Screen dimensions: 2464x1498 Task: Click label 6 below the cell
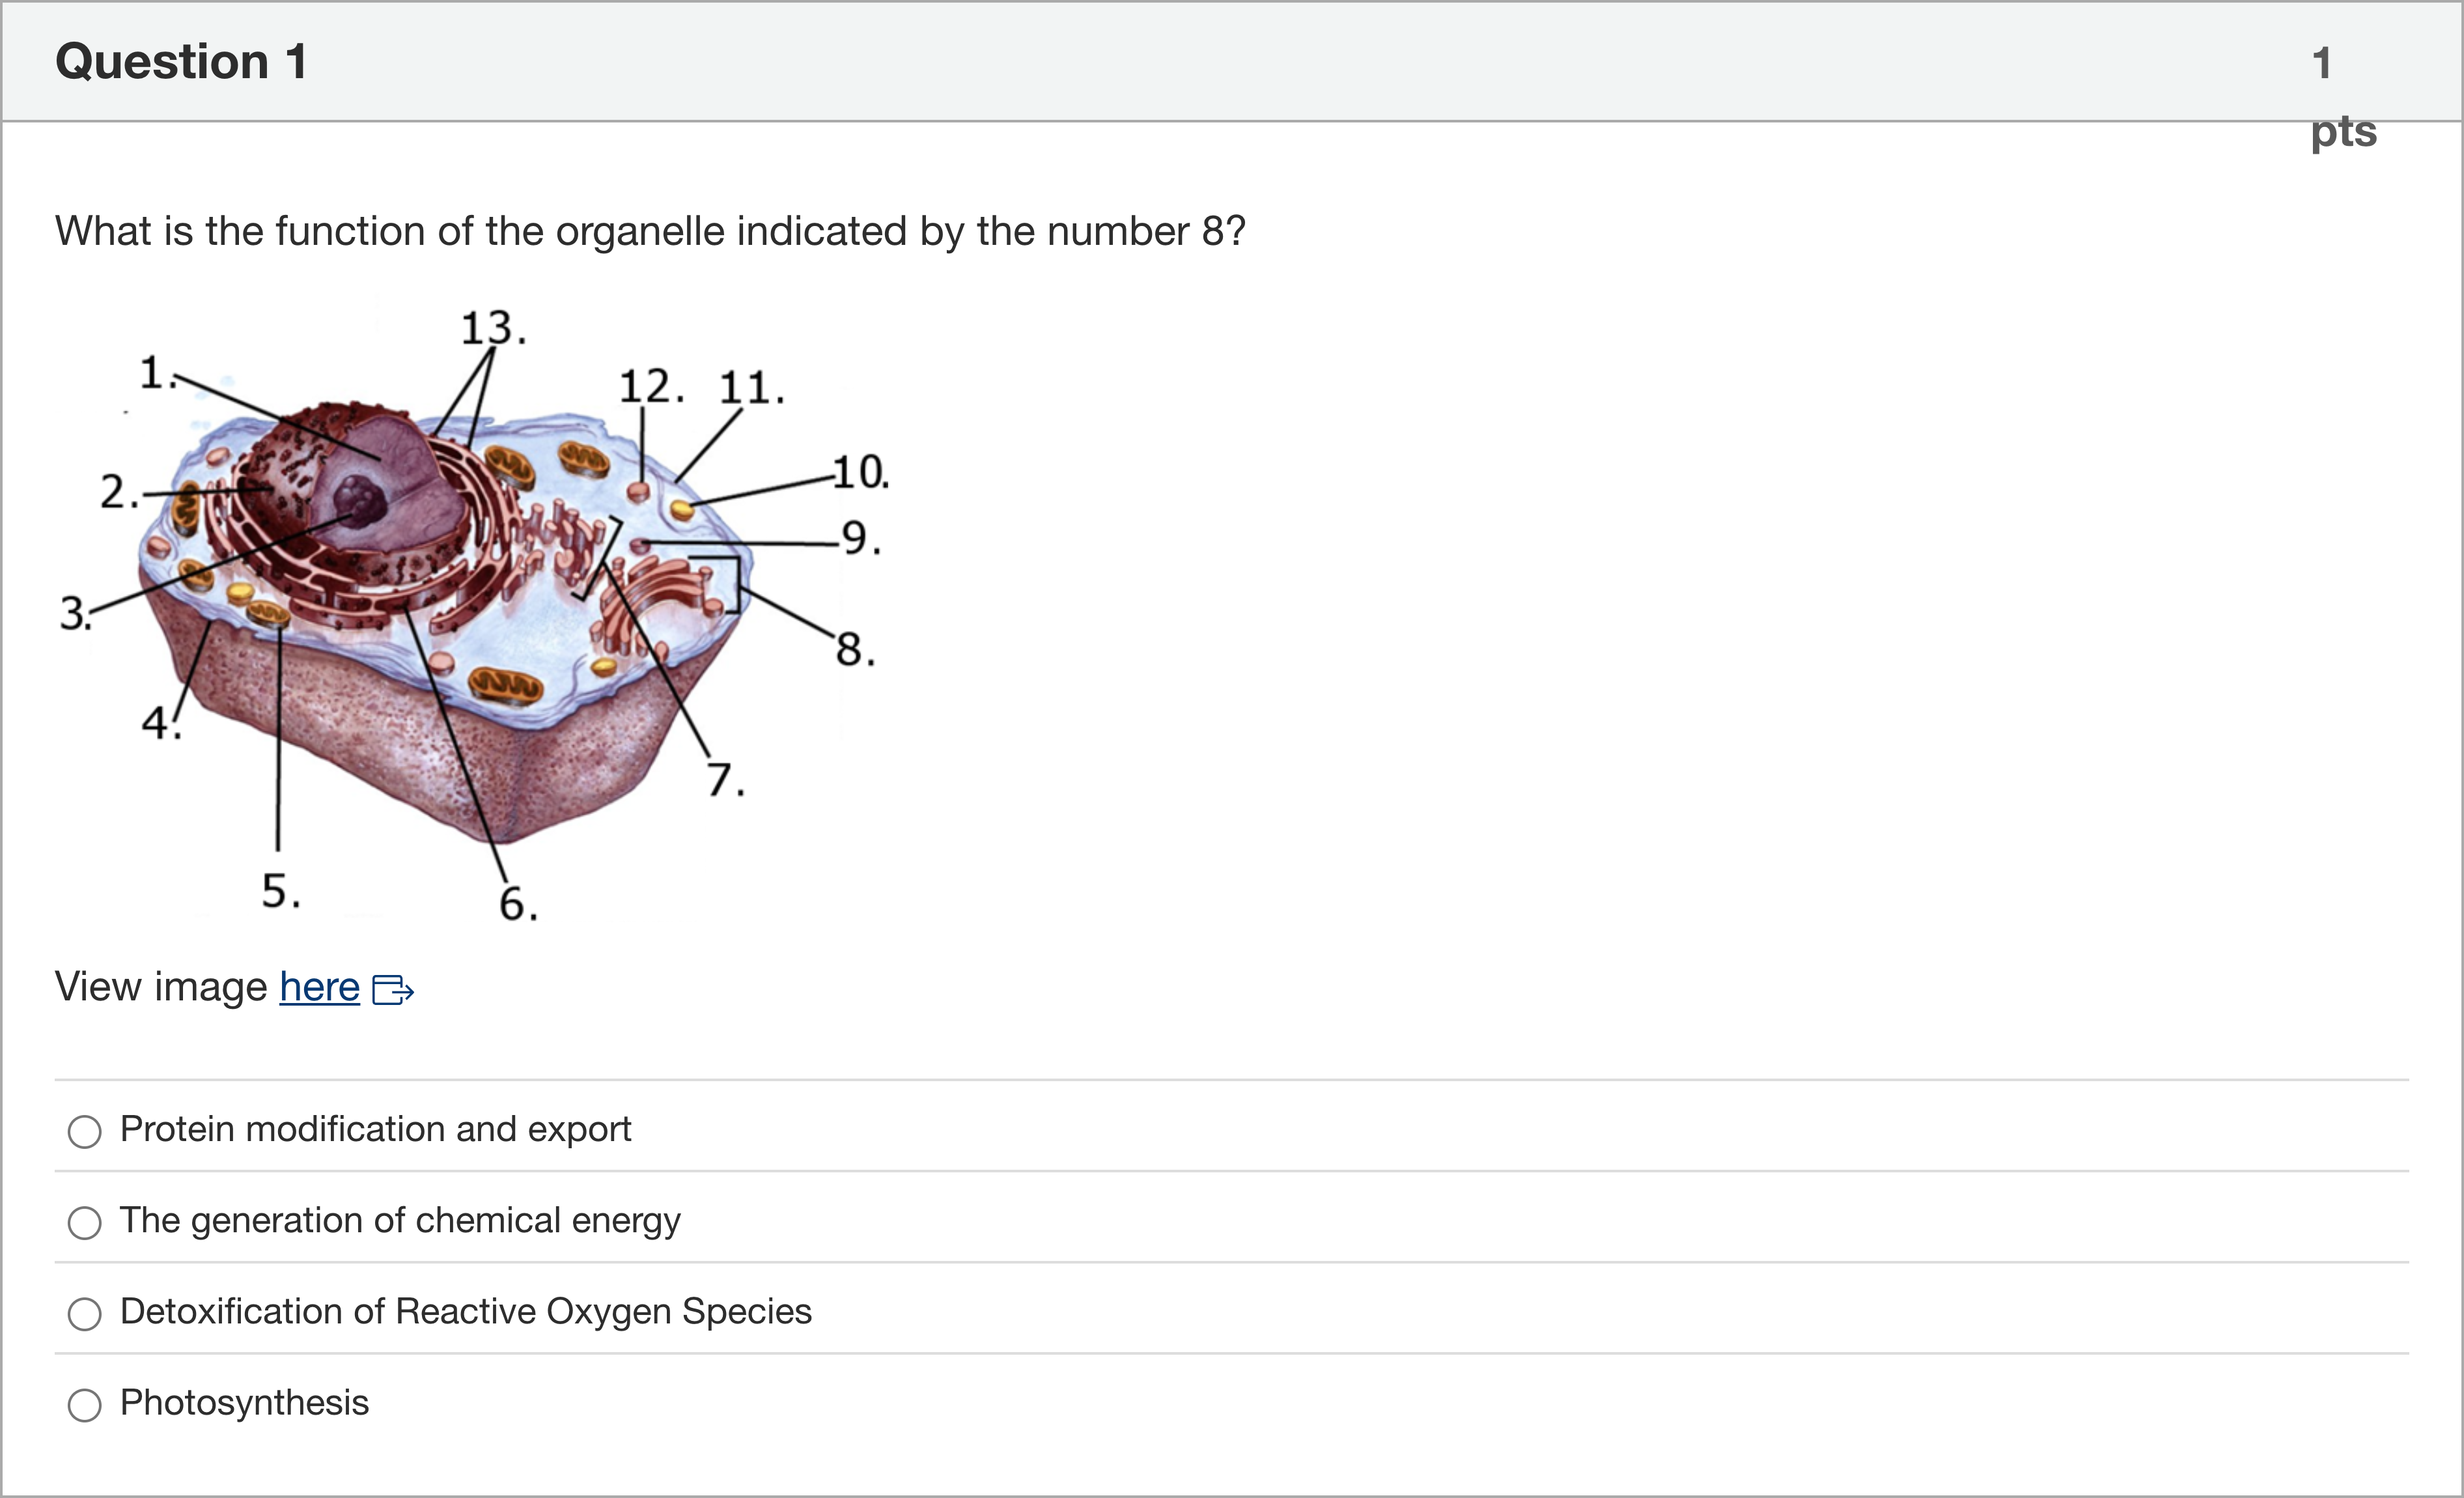(x=518, y=903)
